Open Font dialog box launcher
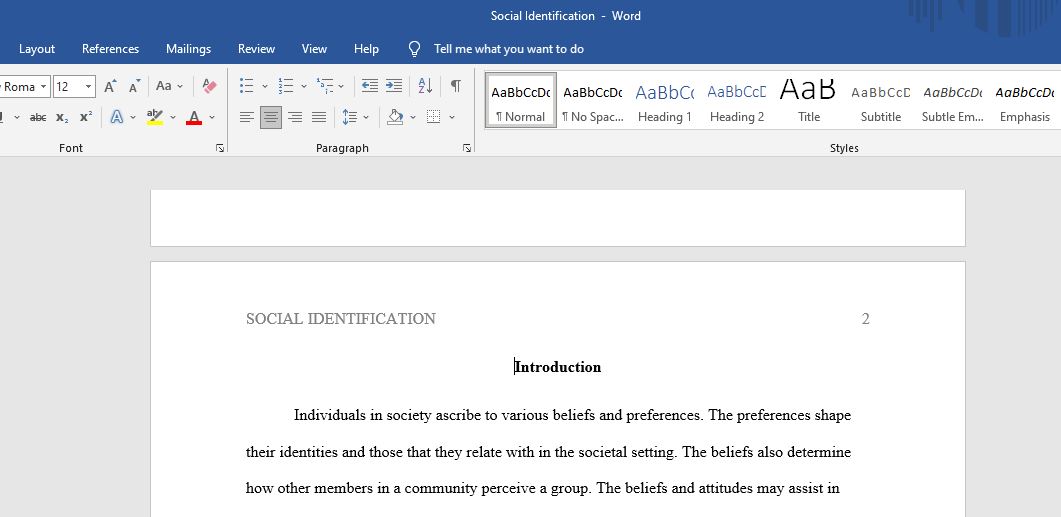 point(220,148)
